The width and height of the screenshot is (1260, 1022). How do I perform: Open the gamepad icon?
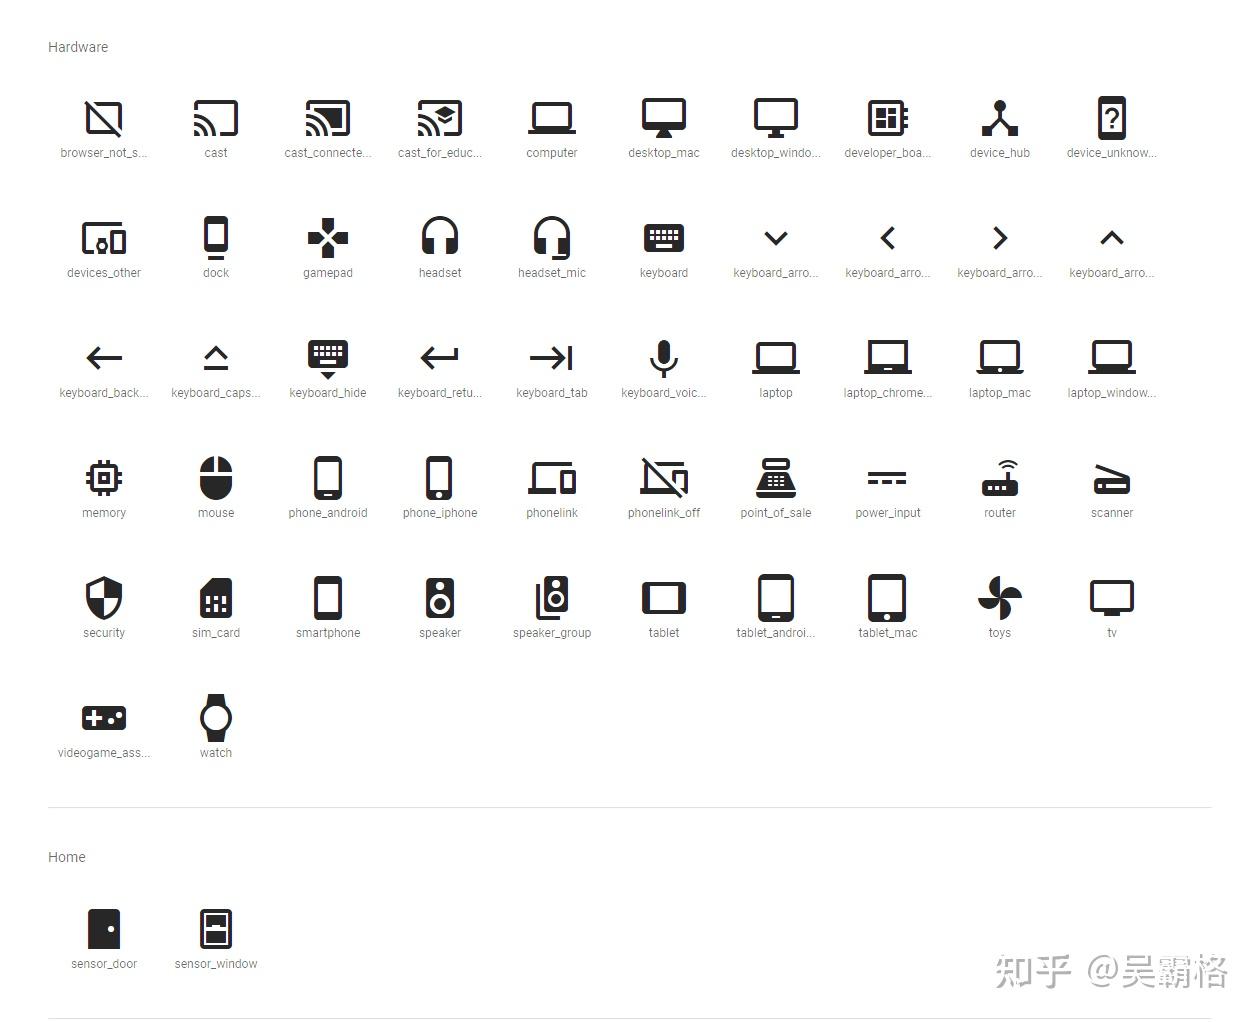327,238
